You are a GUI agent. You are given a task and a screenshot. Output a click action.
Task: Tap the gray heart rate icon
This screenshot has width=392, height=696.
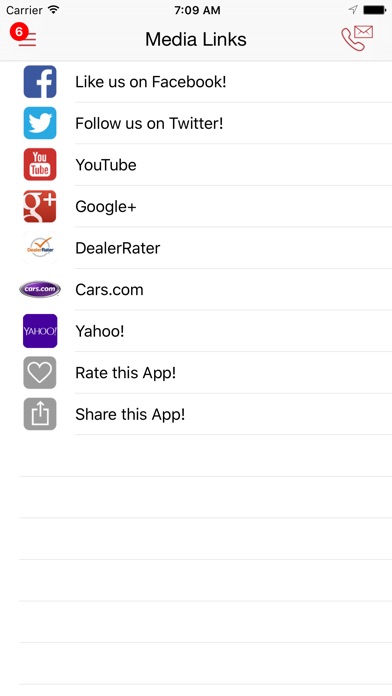tap(40, 372)
